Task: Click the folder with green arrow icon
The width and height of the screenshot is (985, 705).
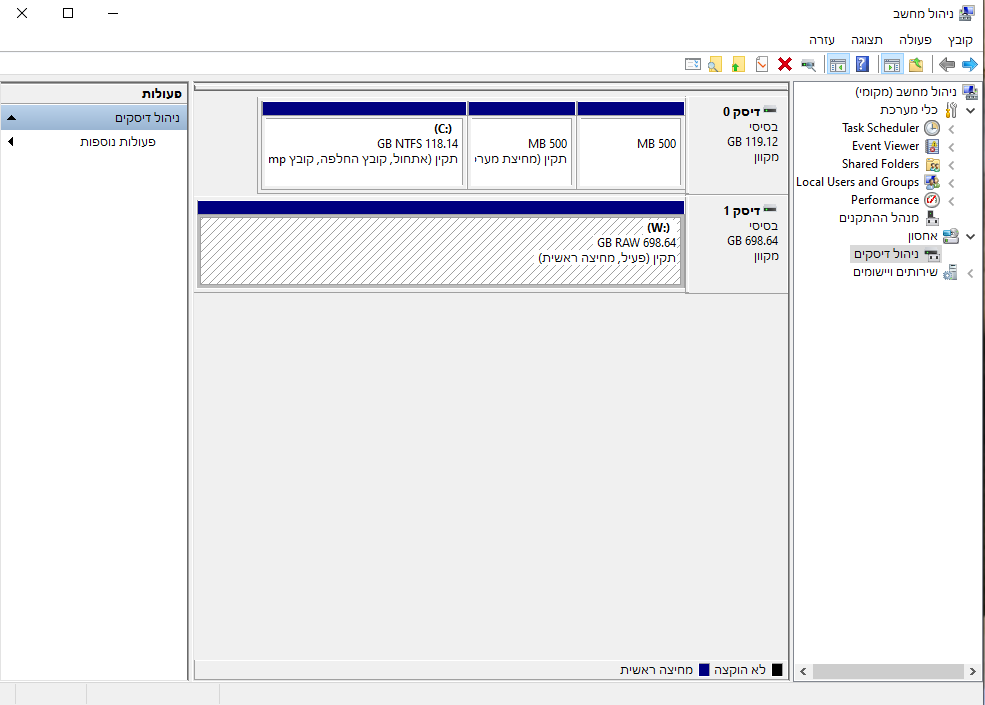Action: pos(738,64)
